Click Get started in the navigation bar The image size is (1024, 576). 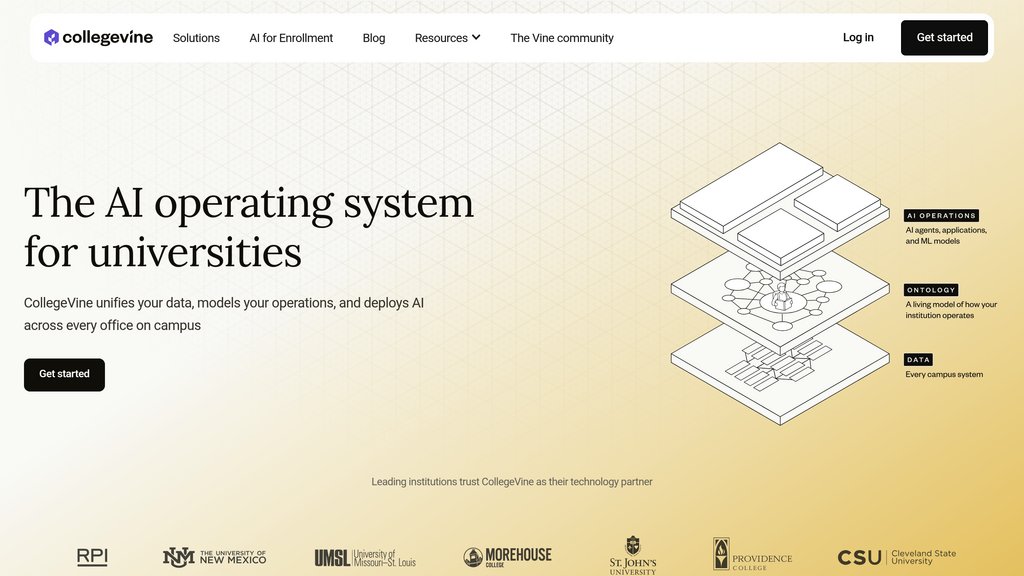click(x=944, y=37)
